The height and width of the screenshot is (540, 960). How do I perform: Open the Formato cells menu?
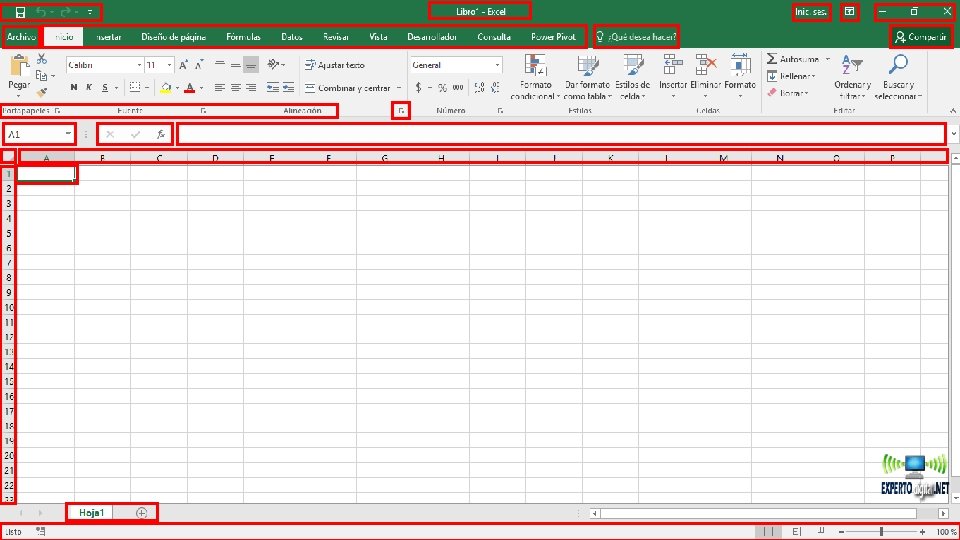coord(740,77)
